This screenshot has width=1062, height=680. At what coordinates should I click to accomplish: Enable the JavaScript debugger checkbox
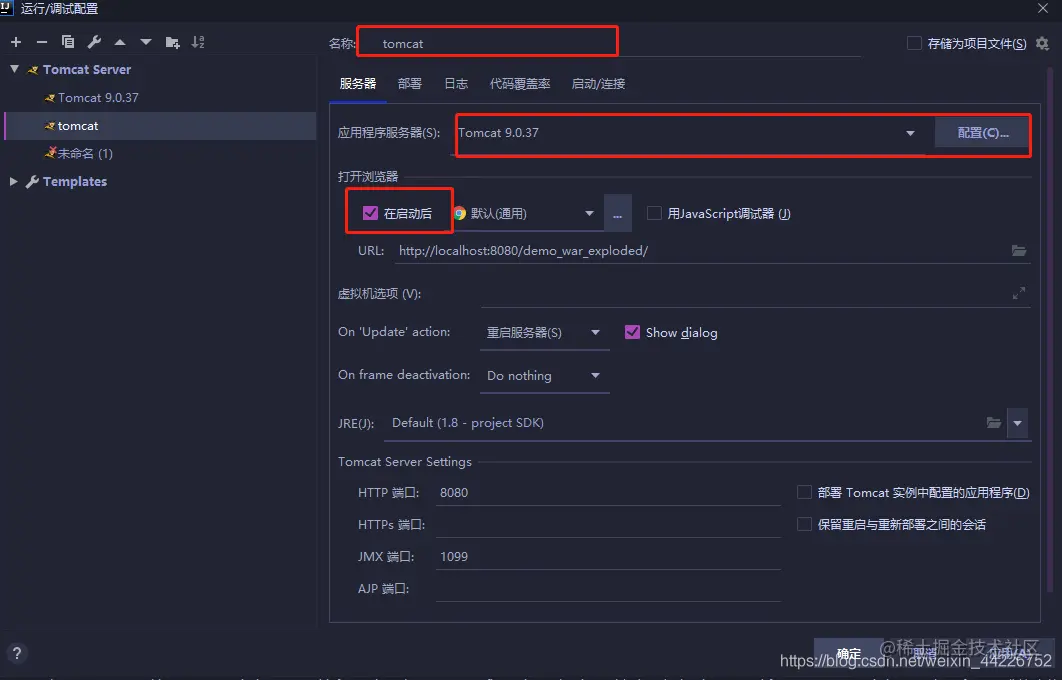point(655,212)
